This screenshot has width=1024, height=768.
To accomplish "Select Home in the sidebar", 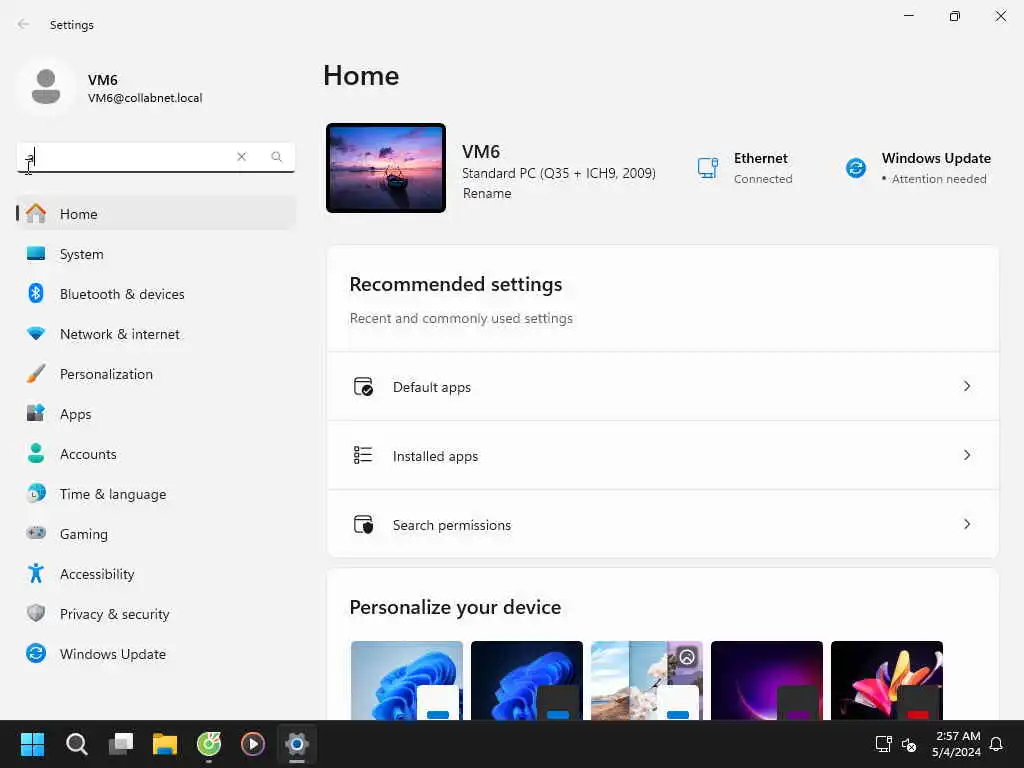I will pos(156,214).
